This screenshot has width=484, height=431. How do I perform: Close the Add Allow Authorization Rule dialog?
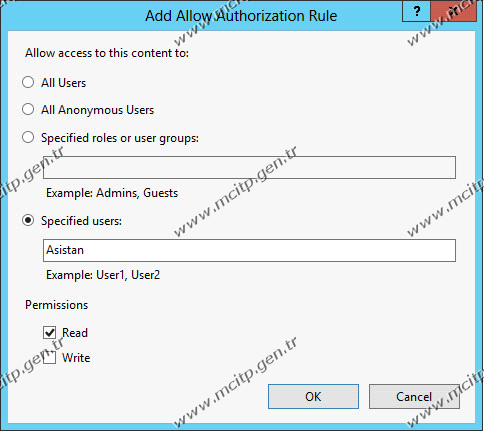point(454,11)
